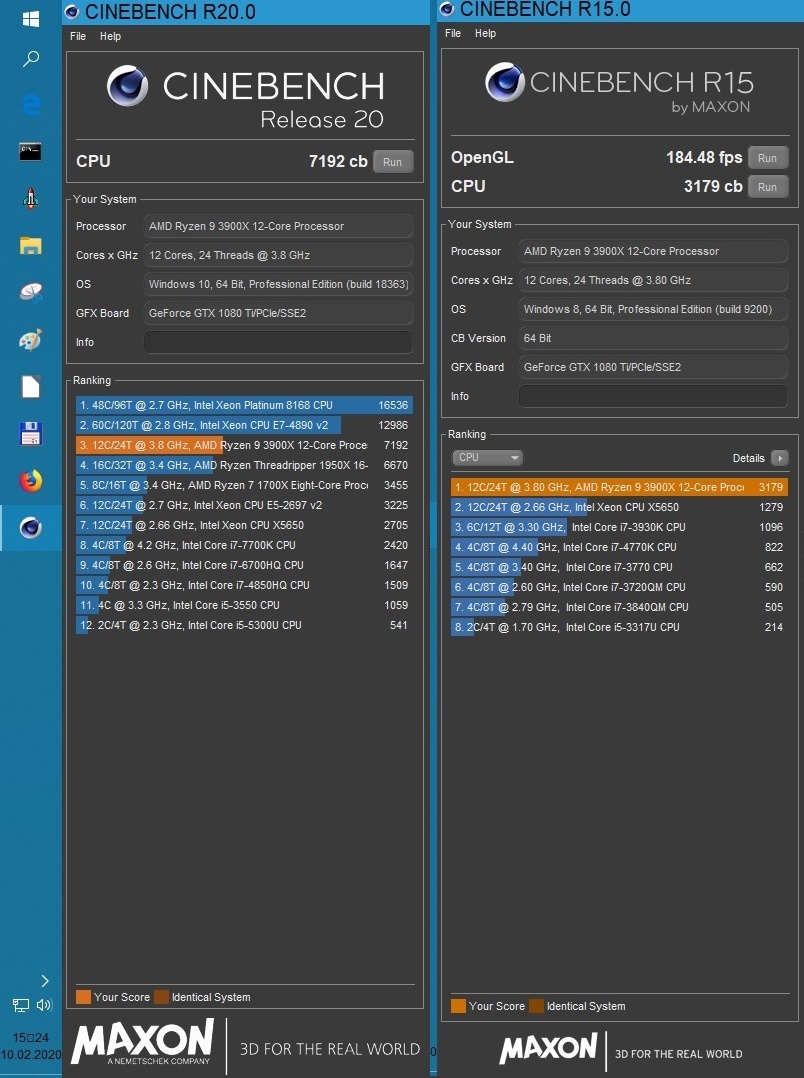Run the CPU test in Cinebench R20
The width and height of the screenshot is (804, 1078).
coord(393,162)
